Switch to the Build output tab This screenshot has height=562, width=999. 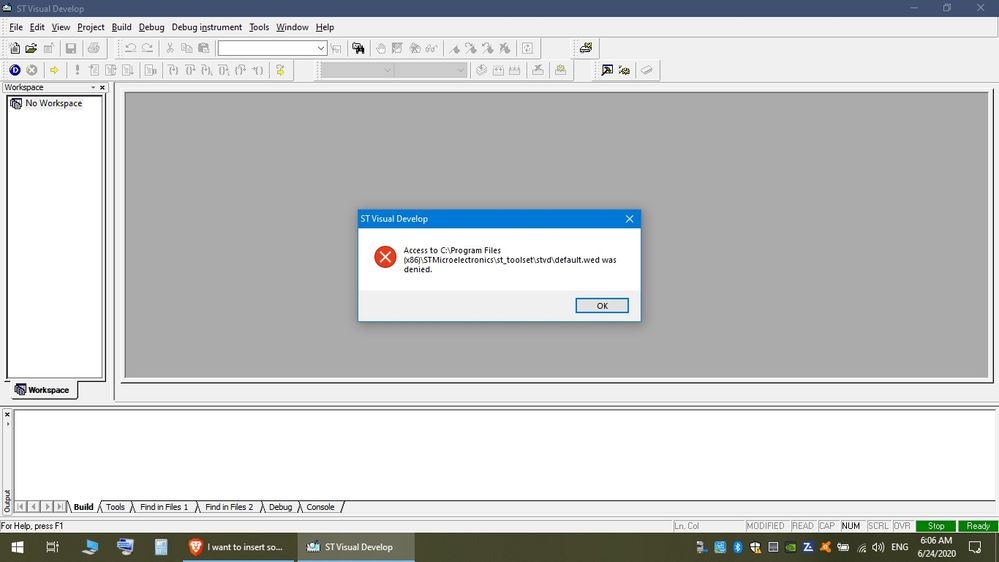(83, 507)
